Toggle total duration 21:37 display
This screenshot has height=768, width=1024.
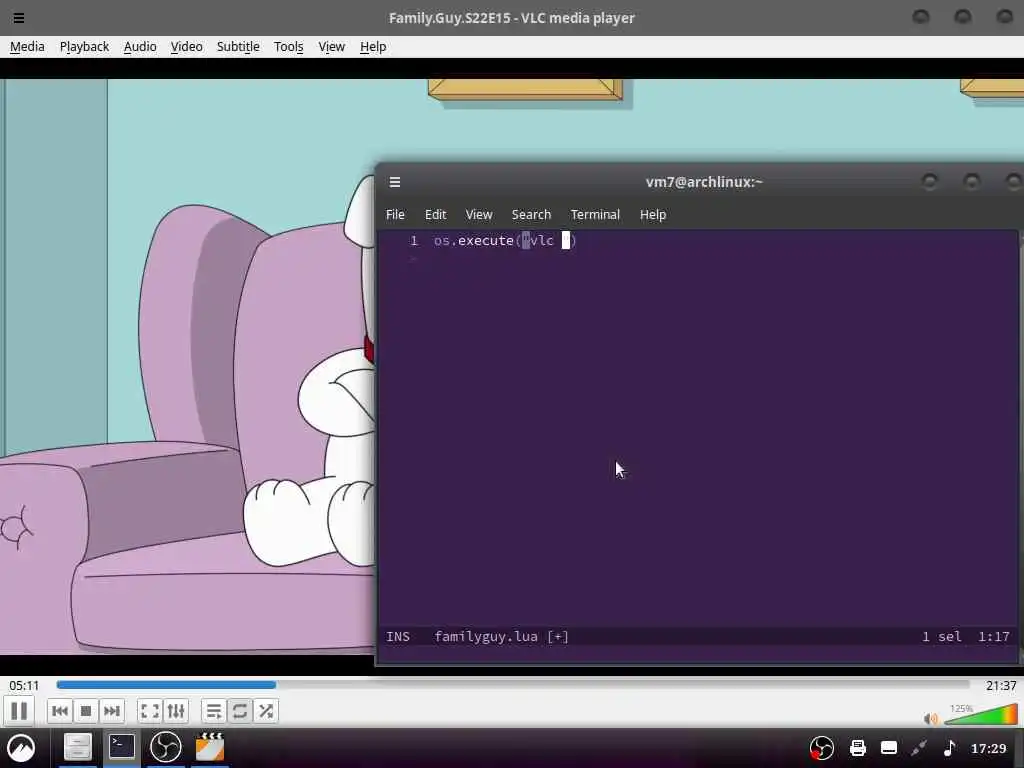coord(1000,685)
